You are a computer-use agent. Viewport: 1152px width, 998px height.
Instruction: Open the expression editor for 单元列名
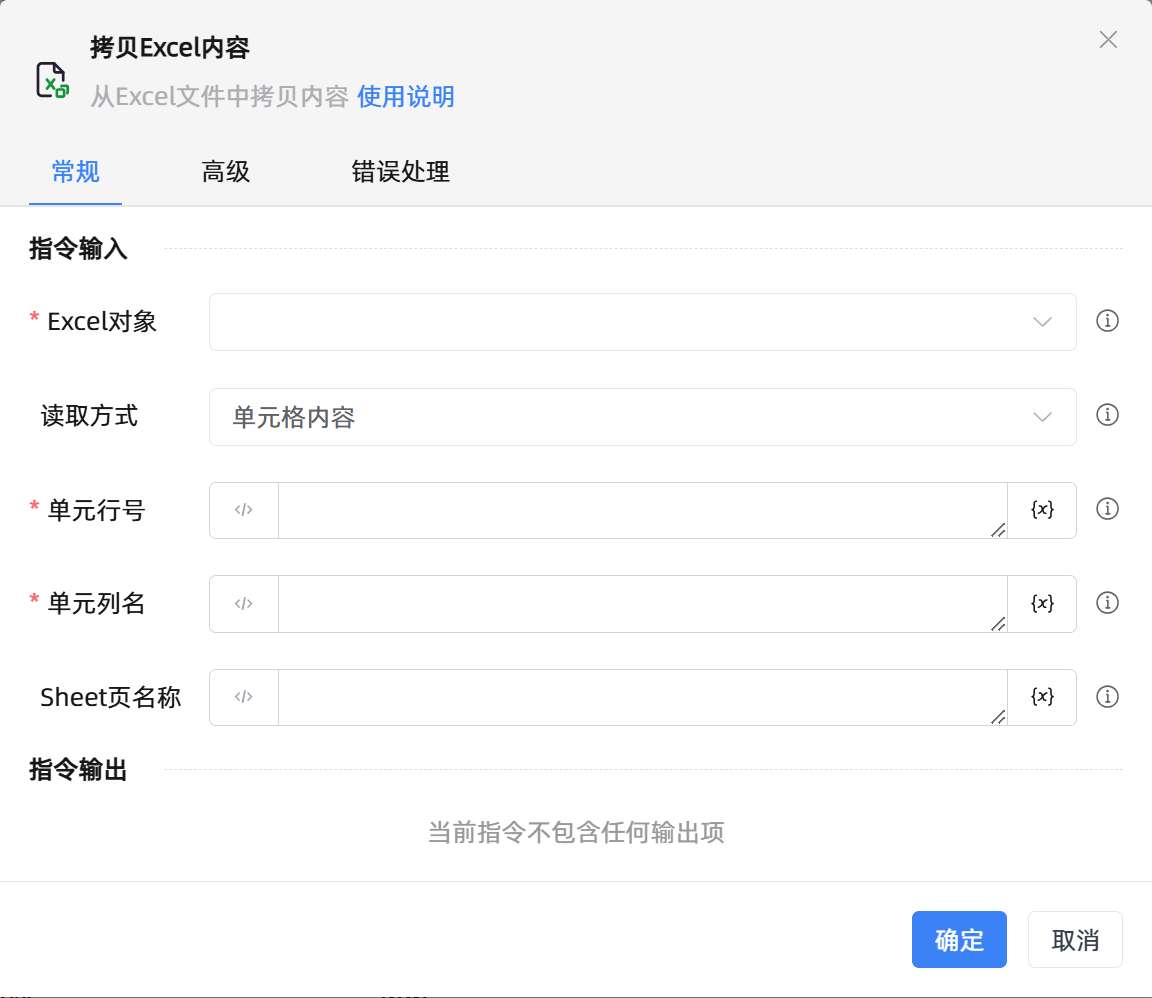tap(243, 603)
